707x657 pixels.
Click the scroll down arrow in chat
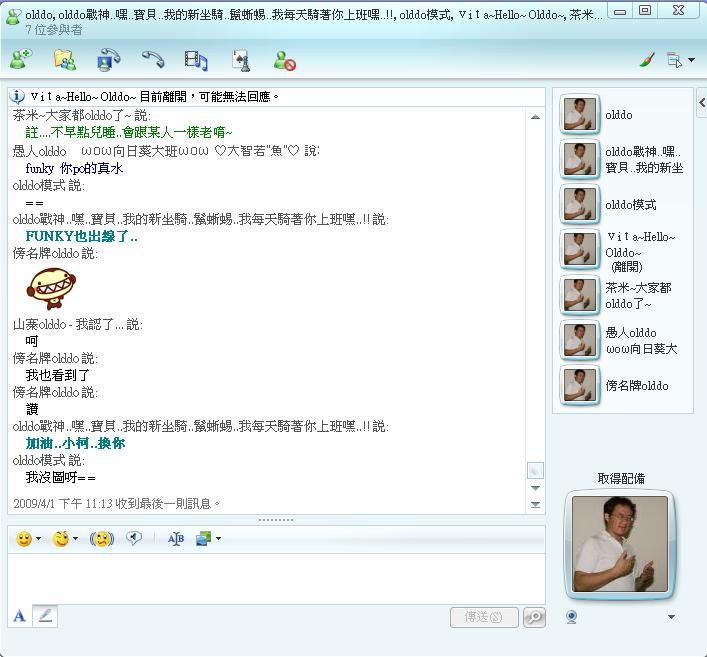click(x=535, y=488)
